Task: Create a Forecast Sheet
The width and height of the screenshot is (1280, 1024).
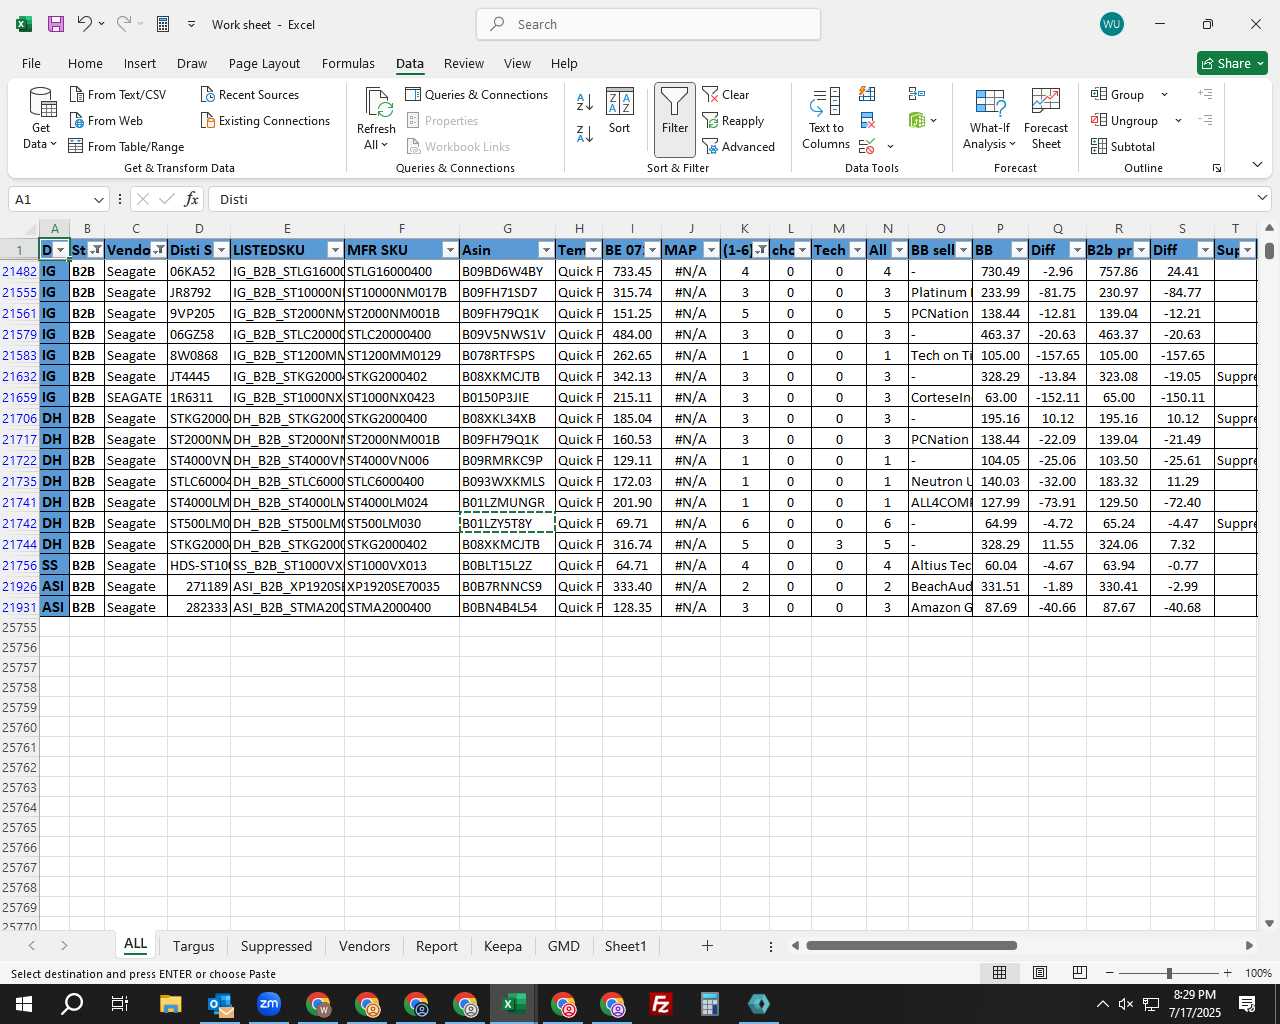Action: tap(1046, 119)
